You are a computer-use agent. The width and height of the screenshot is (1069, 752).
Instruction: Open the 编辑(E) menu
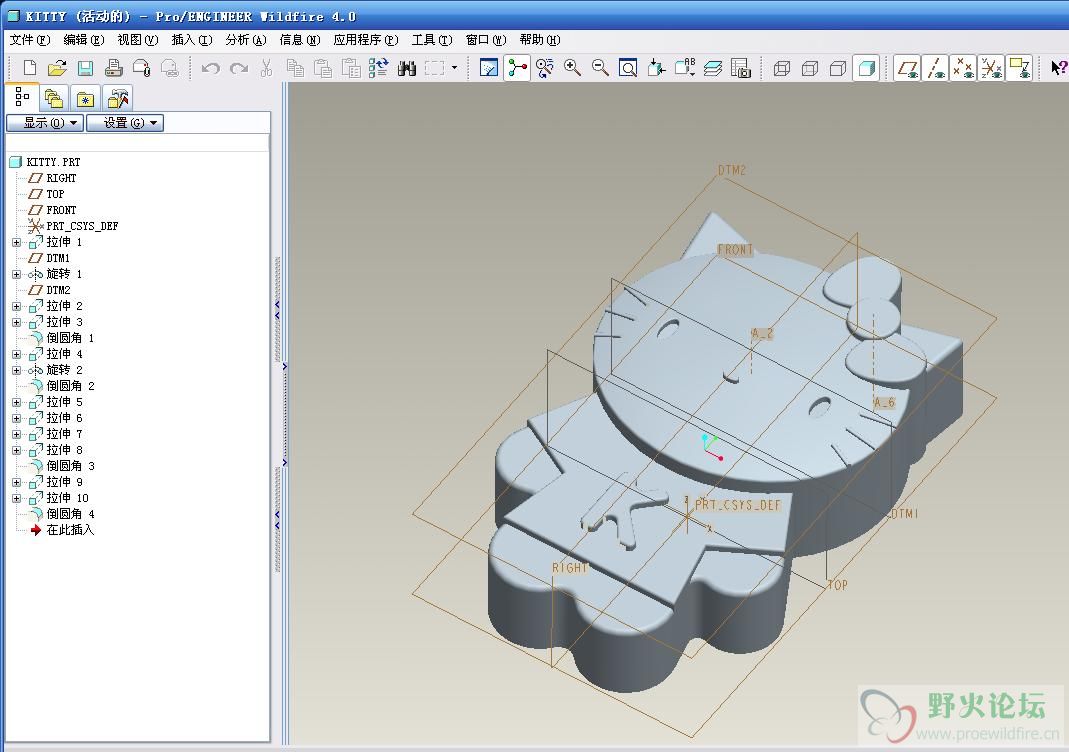tap(83, 40)
